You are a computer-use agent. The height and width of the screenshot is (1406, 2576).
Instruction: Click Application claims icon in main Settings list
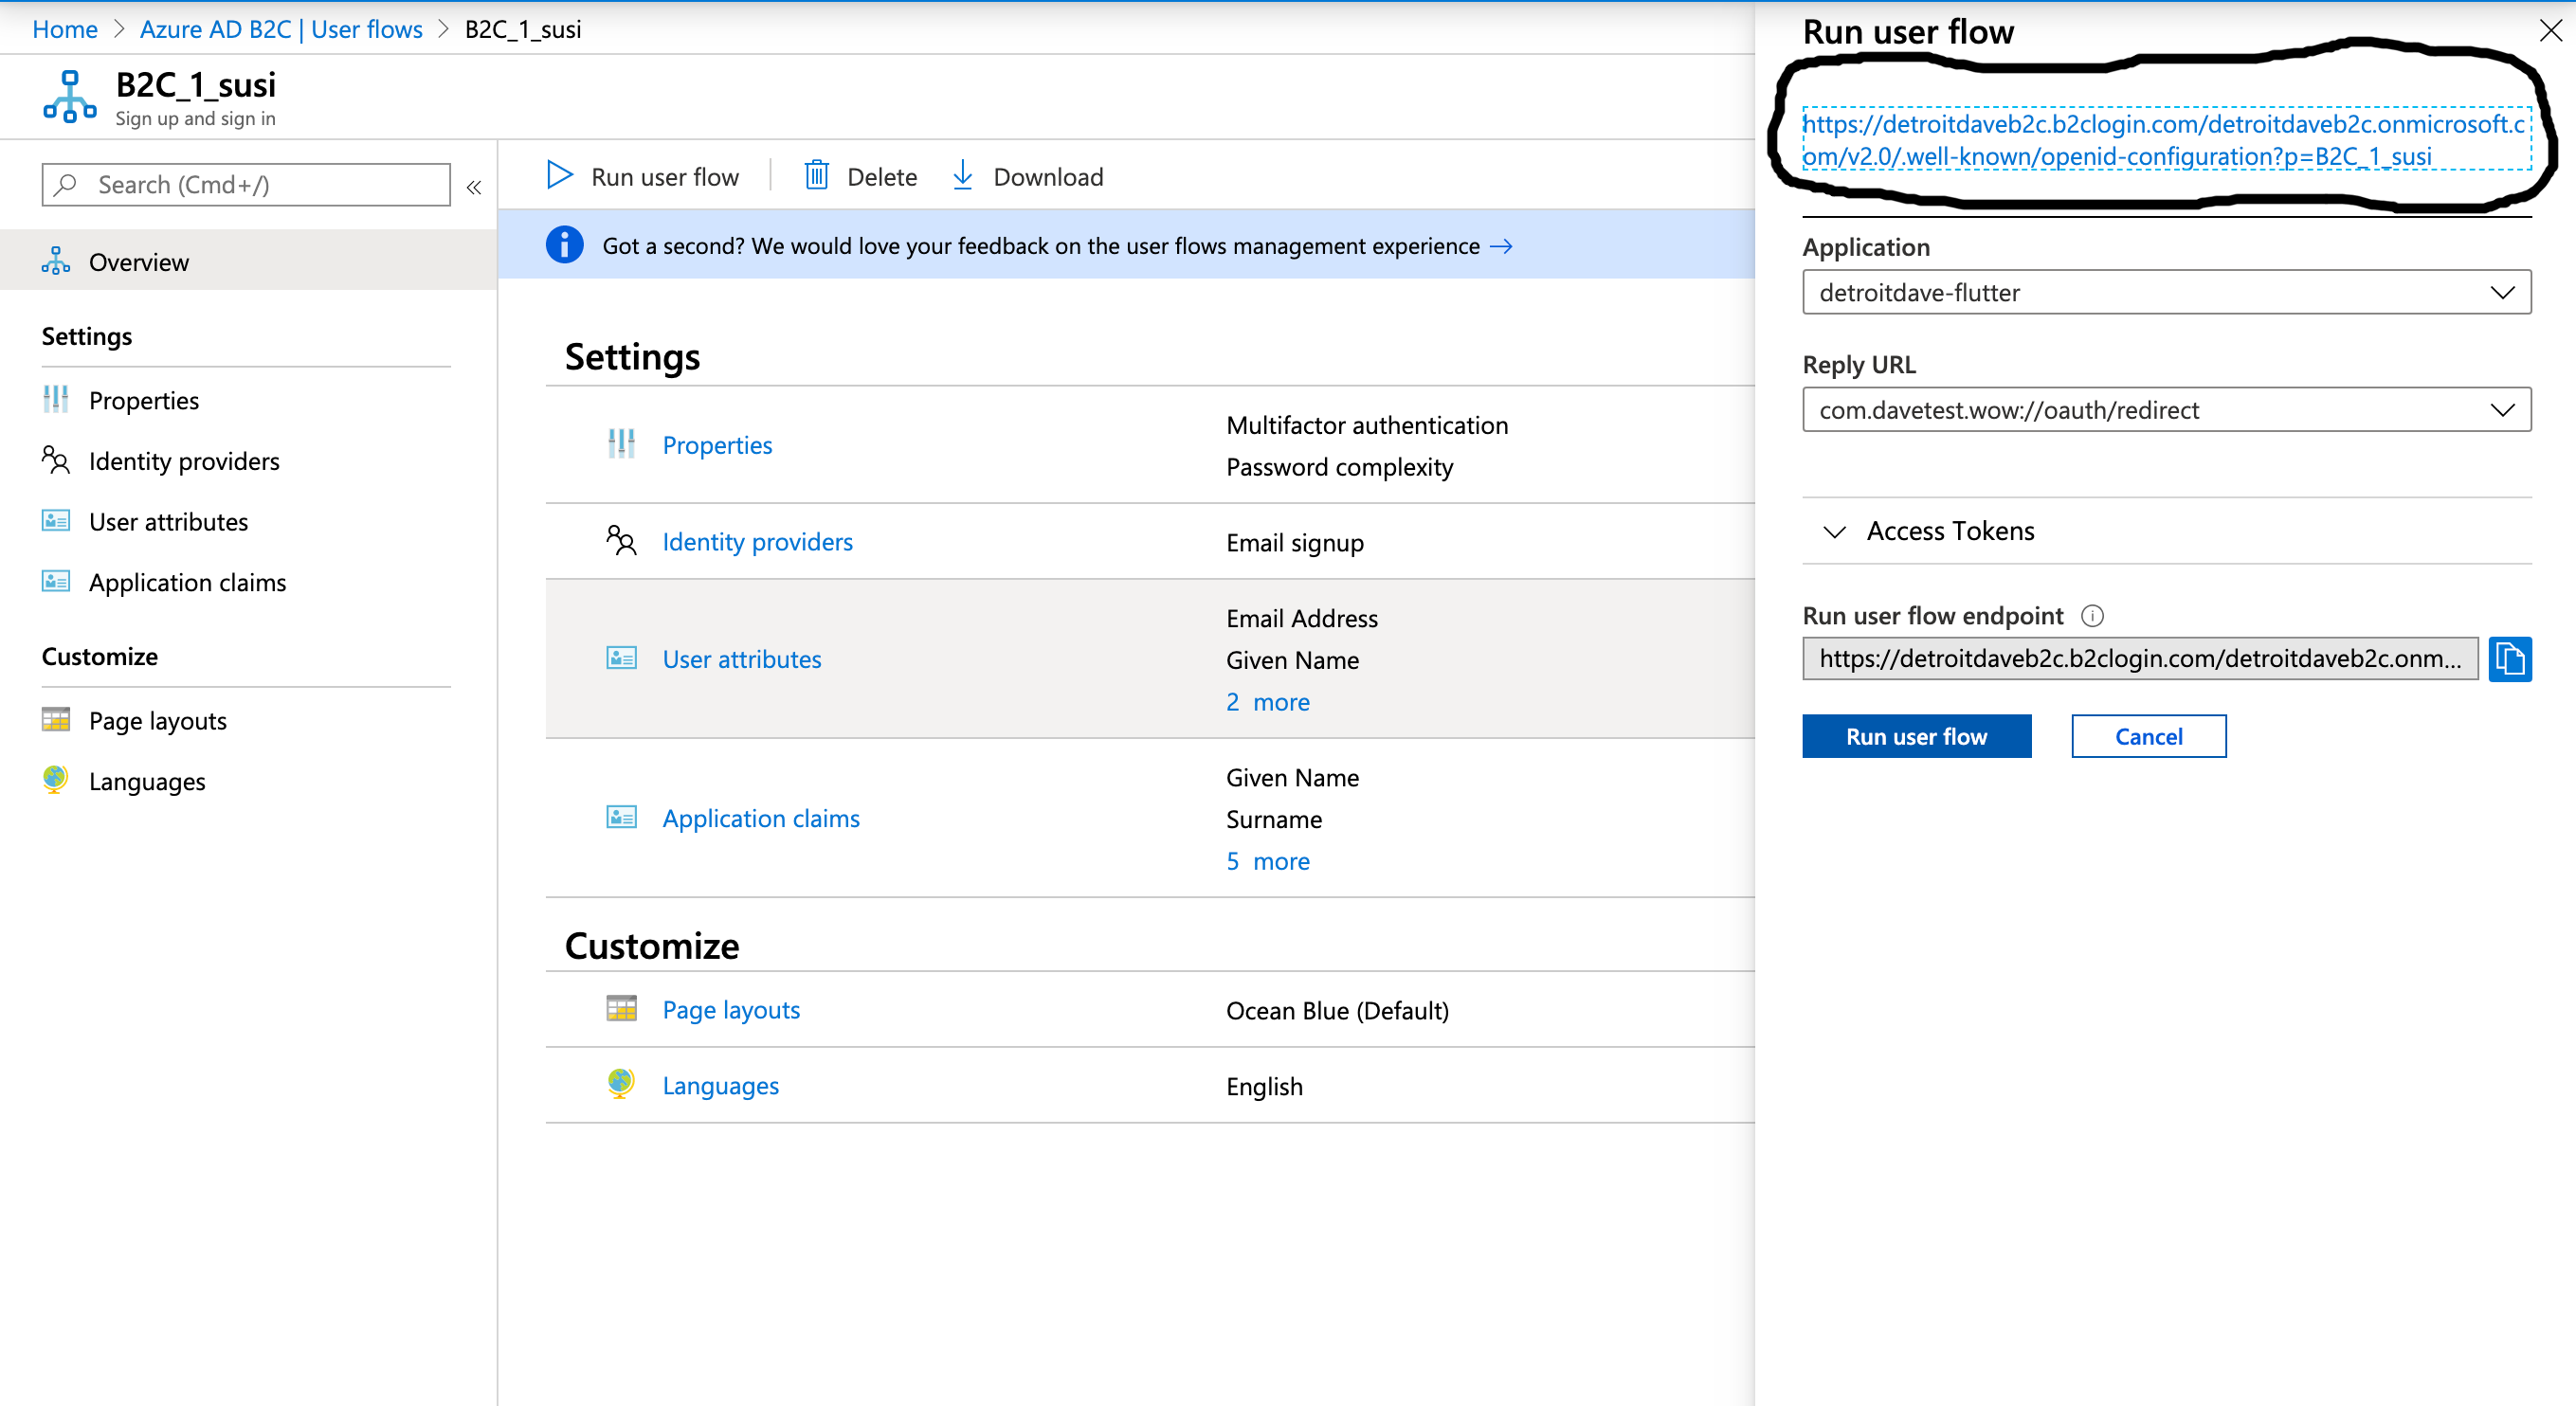pos(621,818)
